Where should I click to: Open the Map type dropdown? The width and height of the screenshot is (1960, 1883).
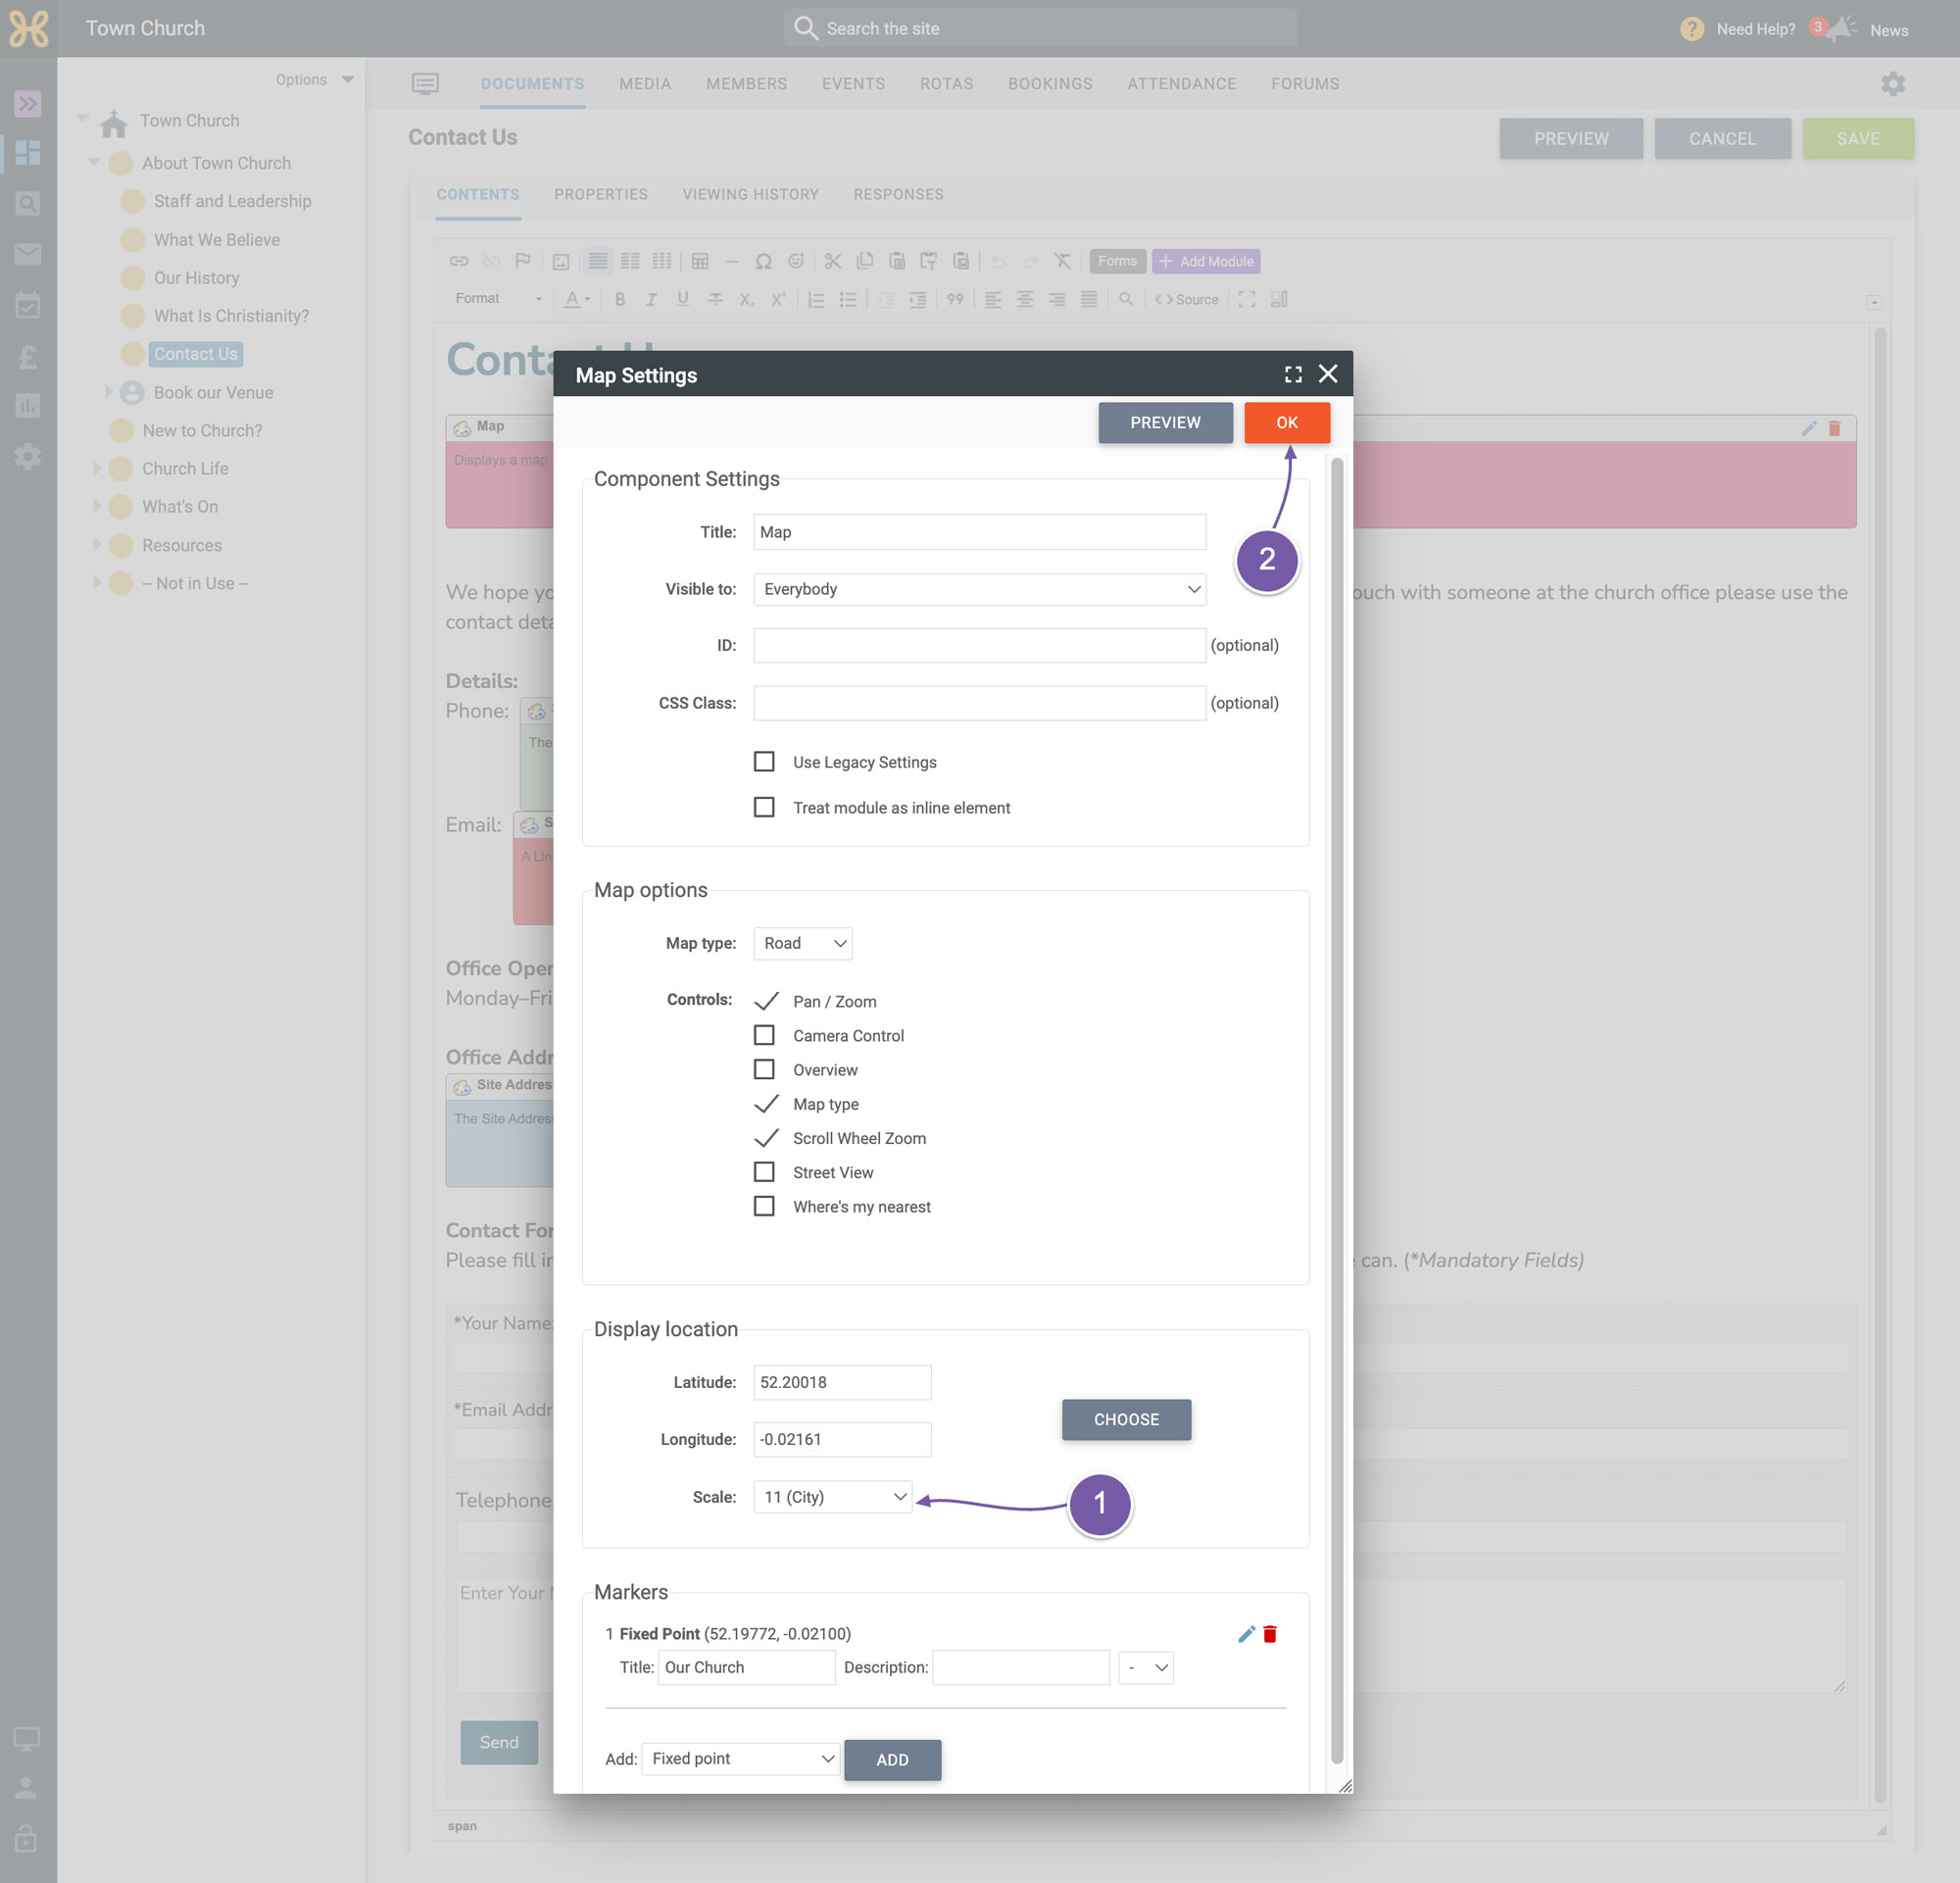click(803, 943)
